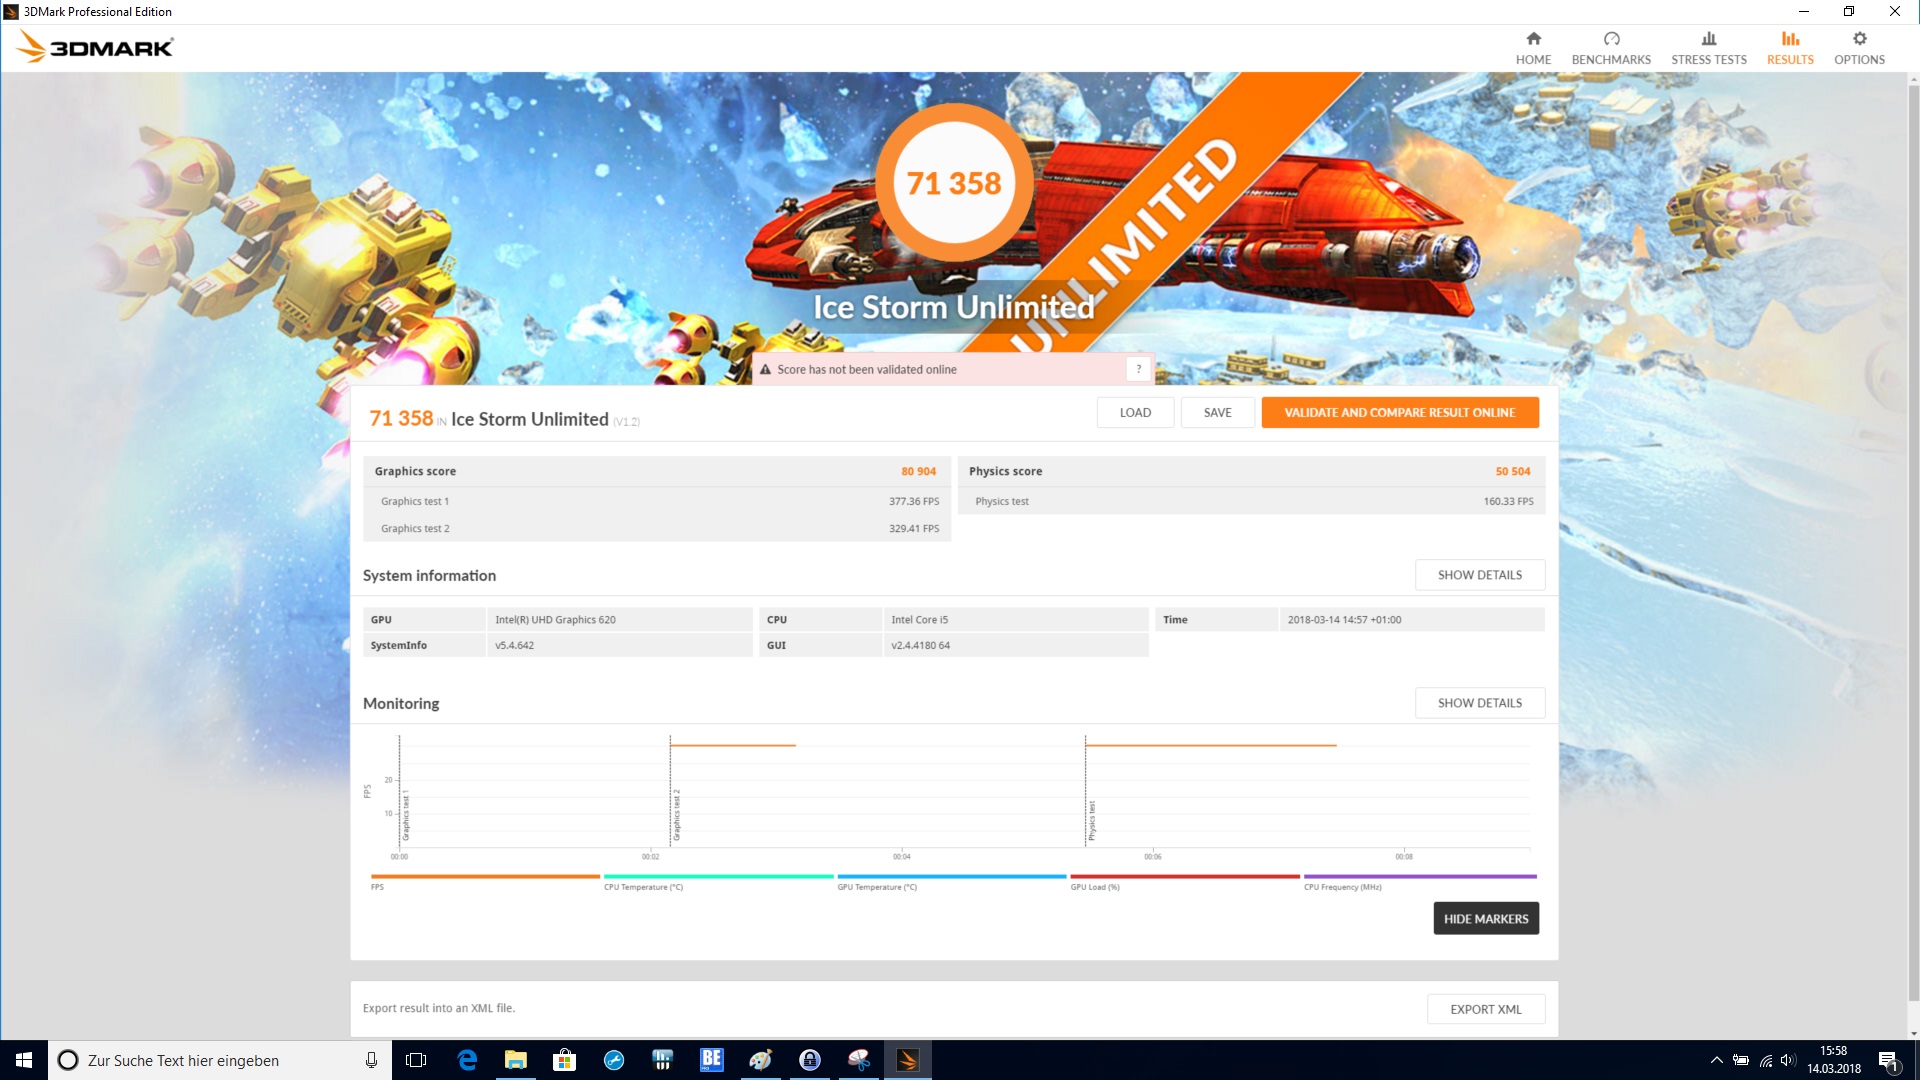Viewport: 1920px width, 1080px height.
Task: Expand hidden system tray icons
Action: pyautogui.click(x=1716, y=1060)
